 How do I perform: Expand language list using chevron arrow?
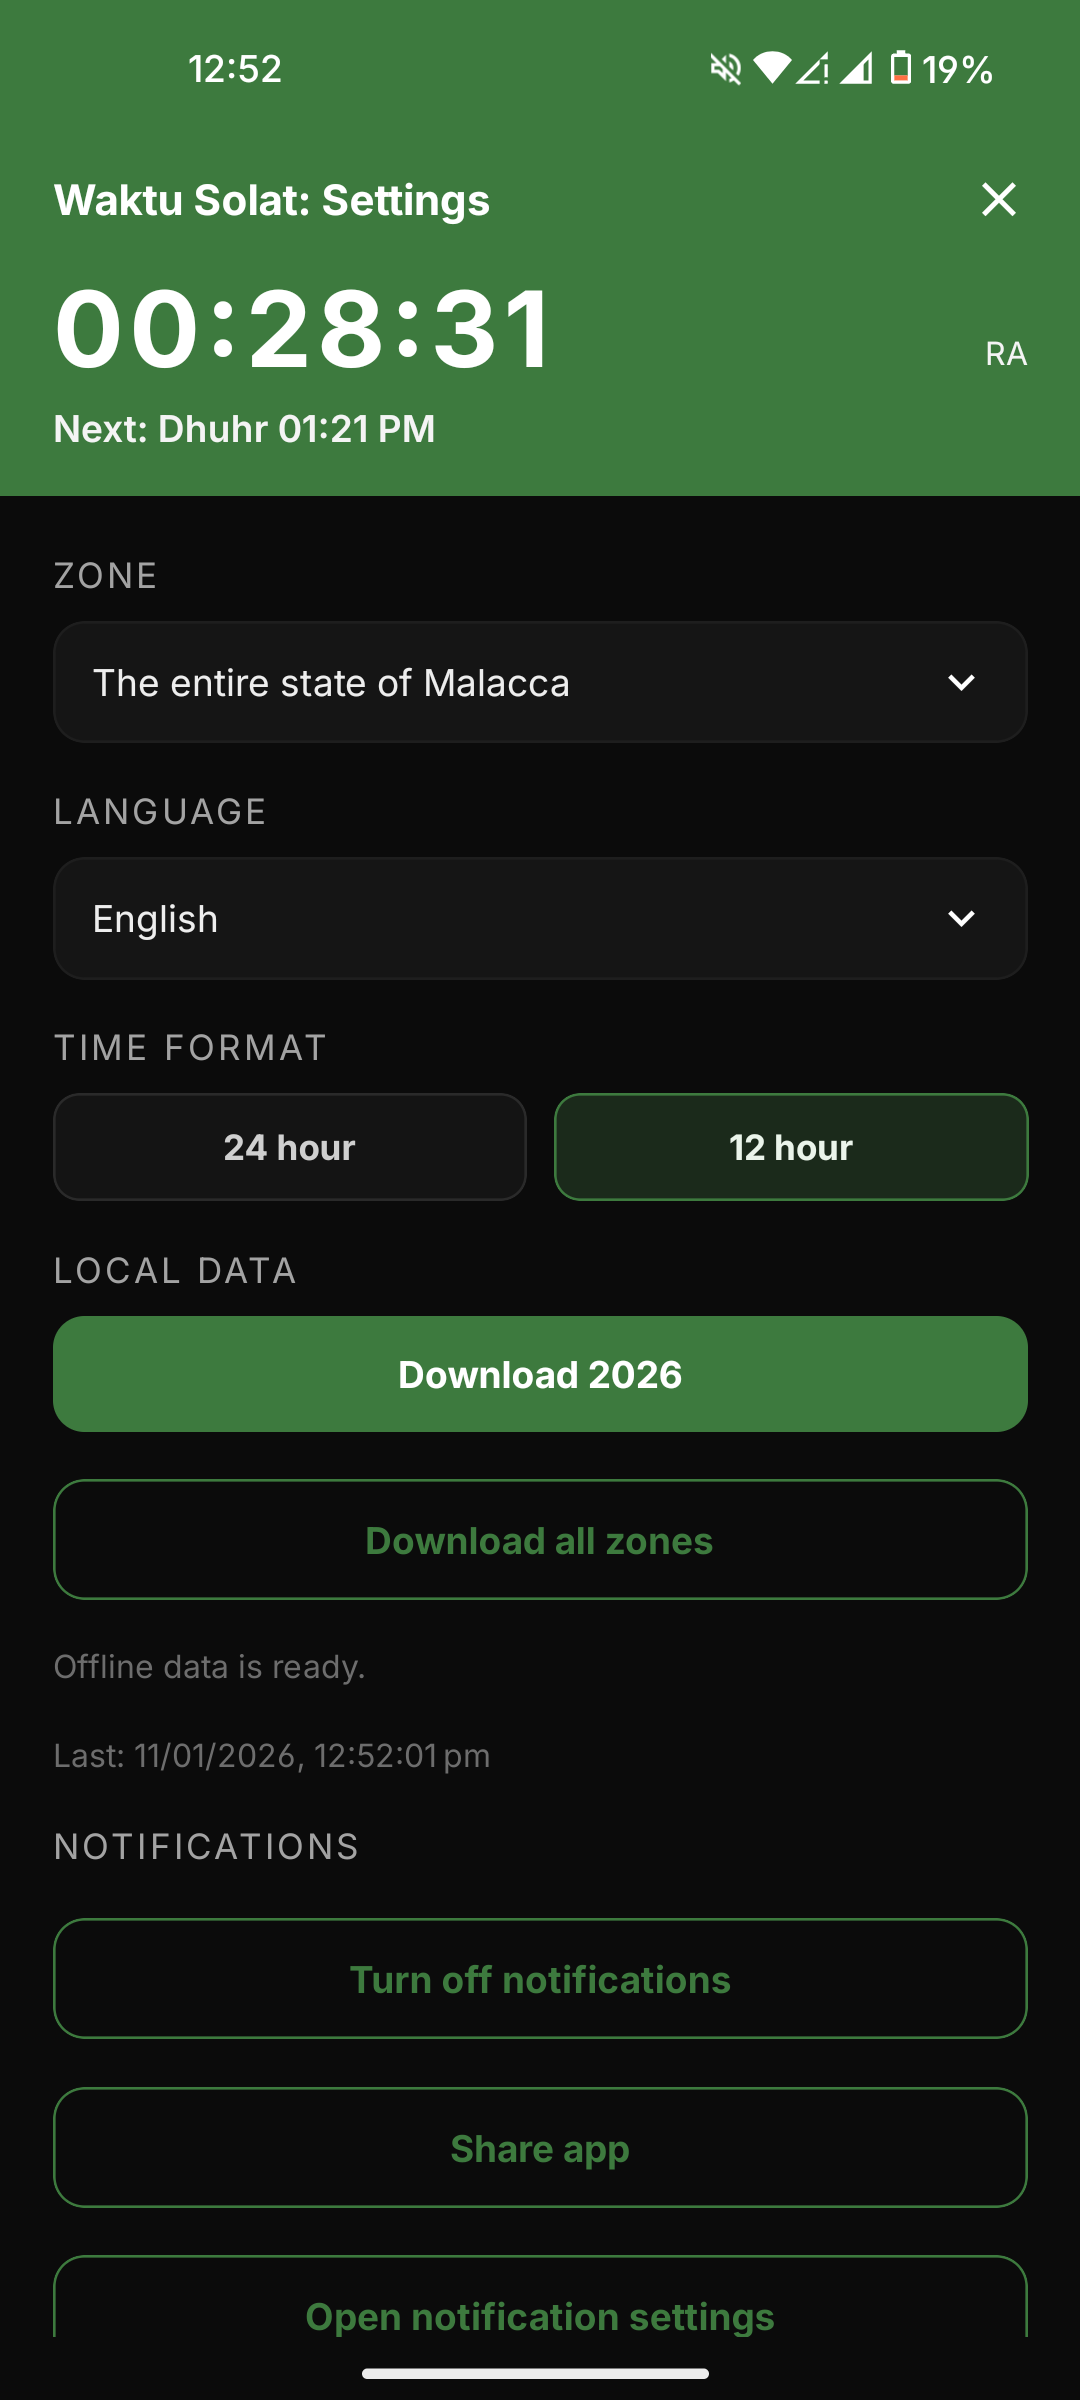click(961, 919)
